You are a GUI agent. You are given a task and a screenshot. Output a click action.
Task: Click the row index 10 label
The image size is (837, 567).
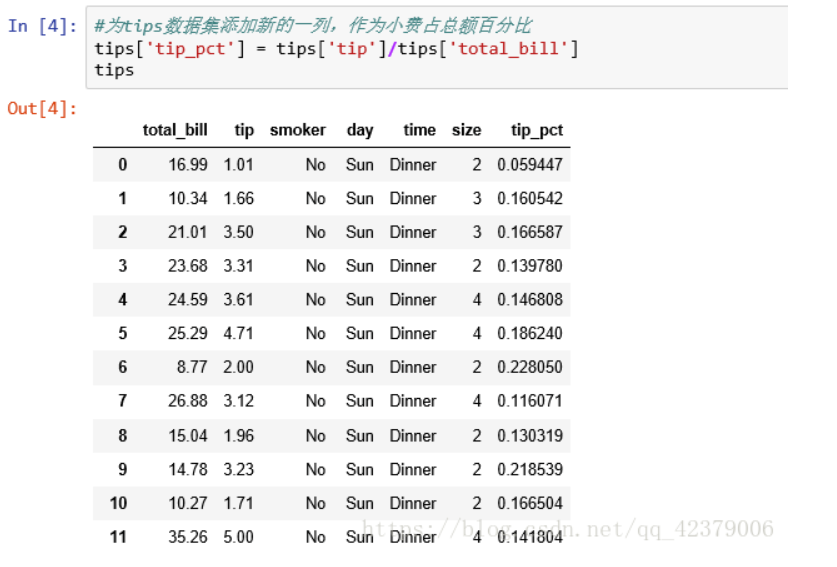coord(119,503)
